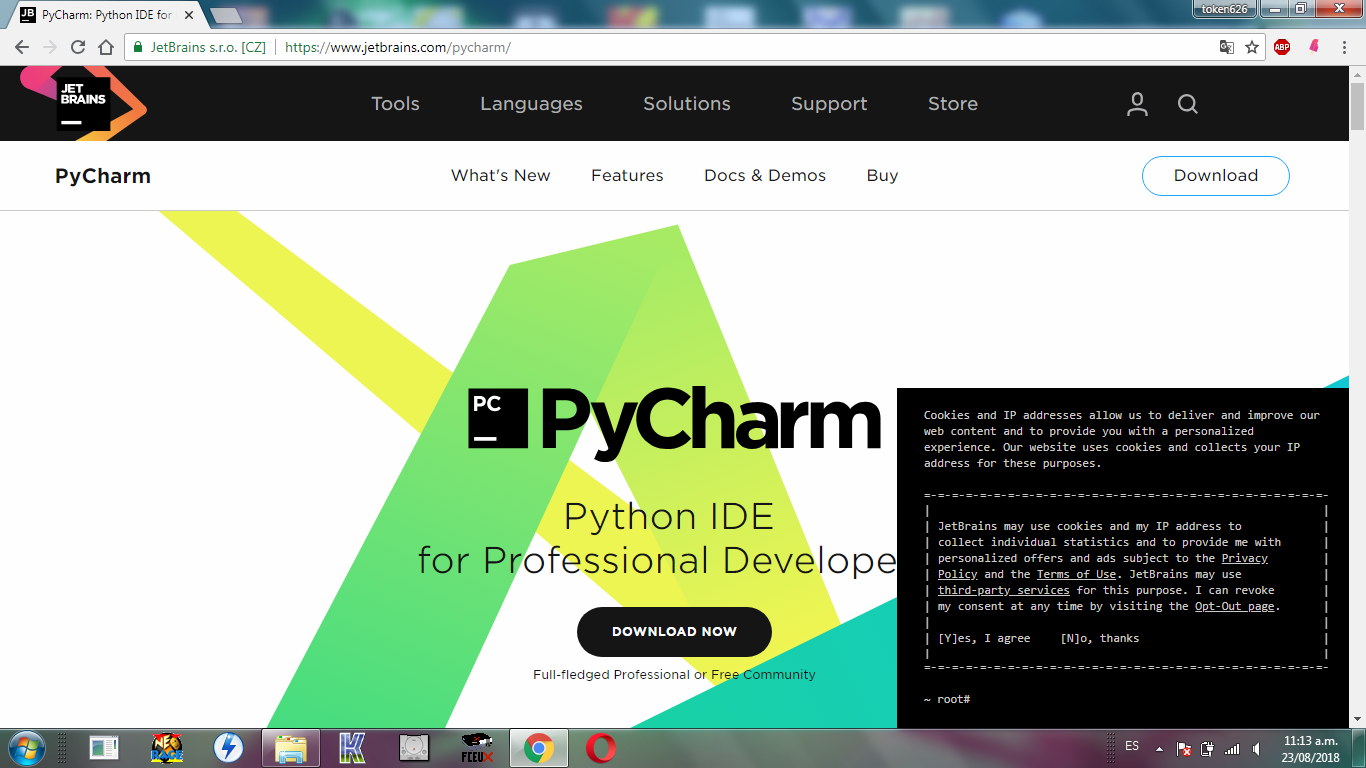Viewport: 1366px width, 768px height.
Task: Open the Chrome menu with three dots
Action: (1345, 46)
